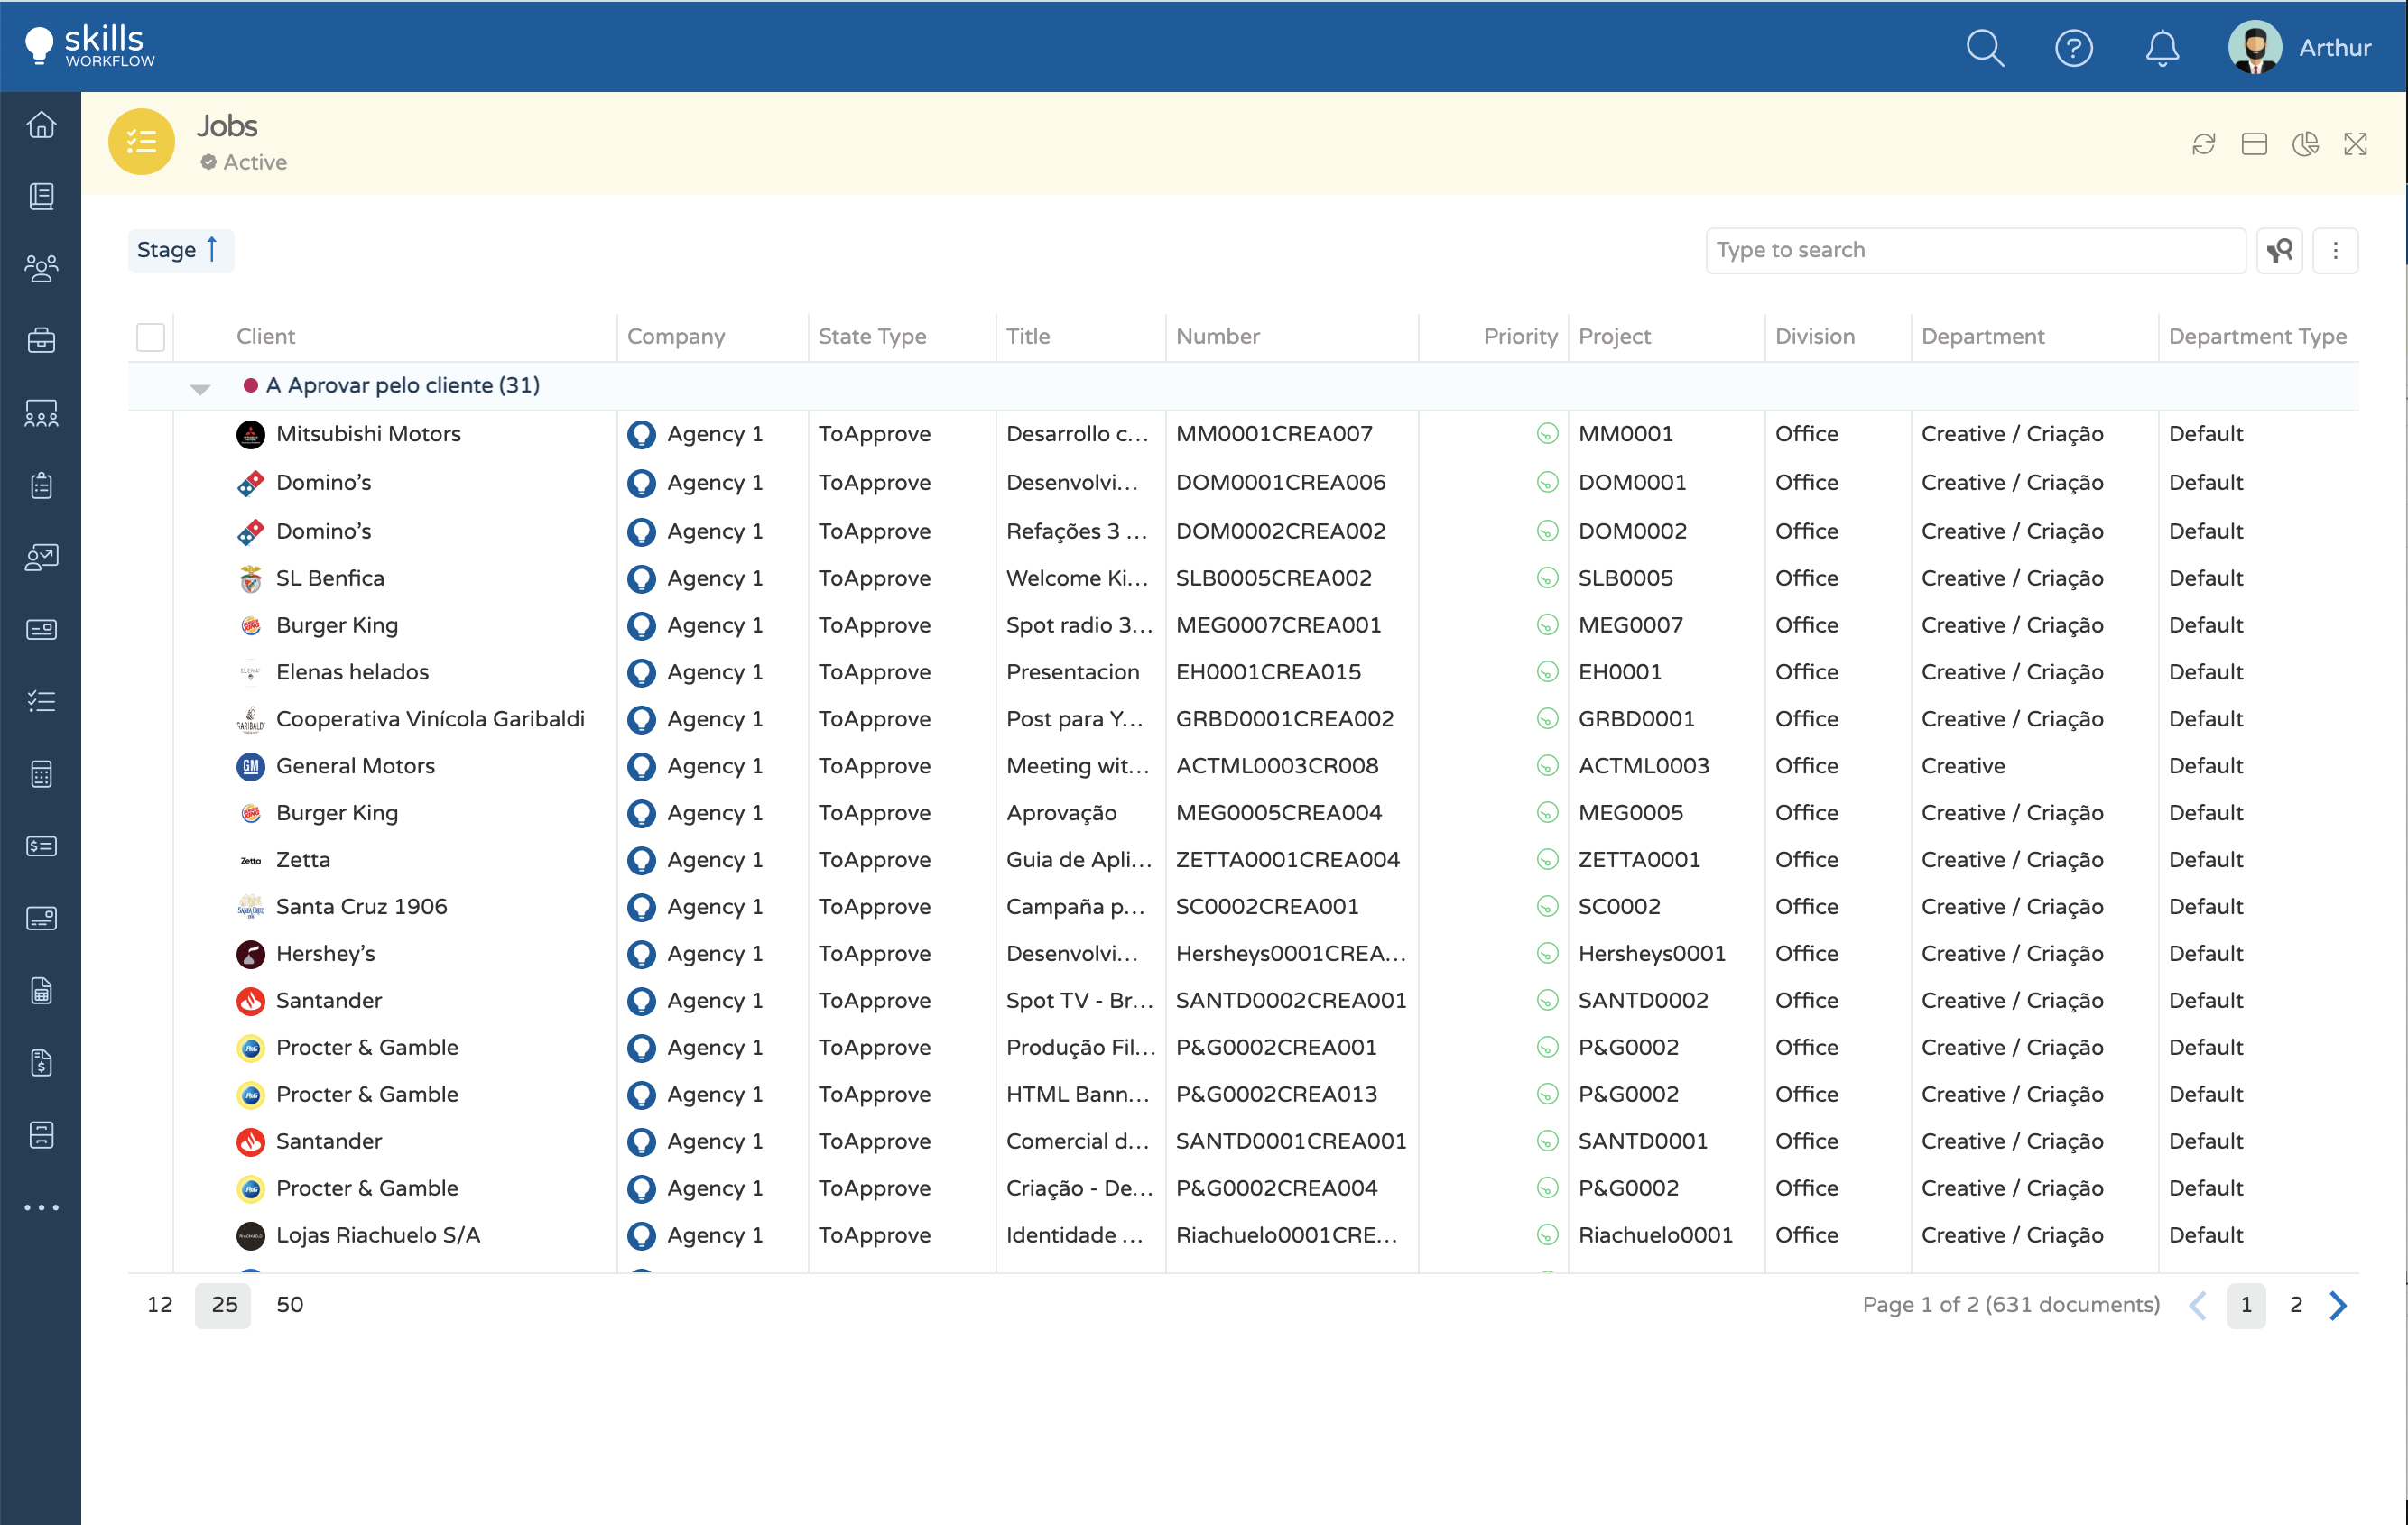Switch the layout view icon in the Jobs header
The width and height of the screenshot is (2408, 1525).
[x=2253, y=144]
